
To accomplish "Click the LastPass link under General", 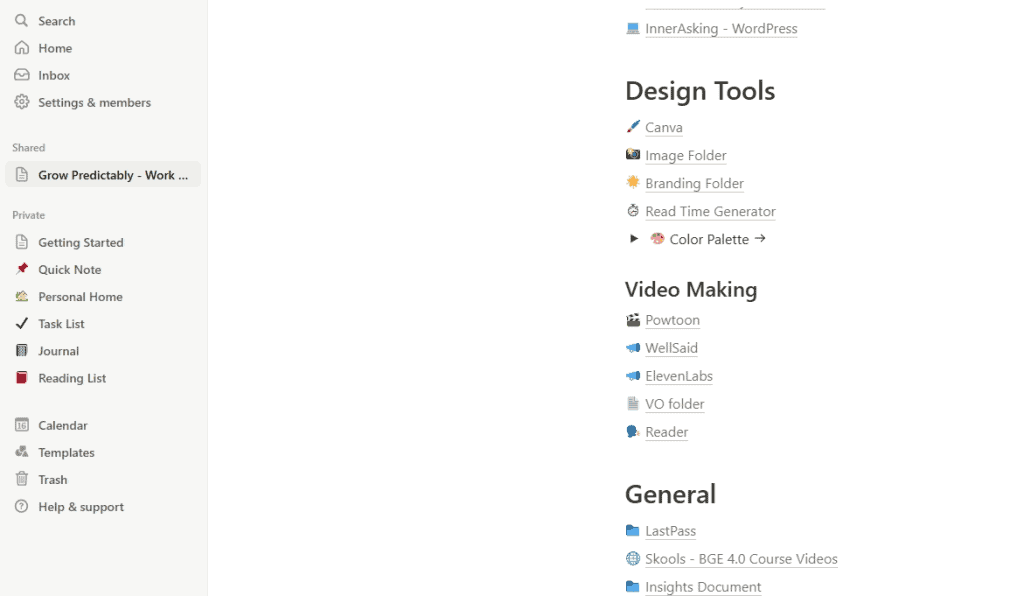I will [x=670, y=531].
